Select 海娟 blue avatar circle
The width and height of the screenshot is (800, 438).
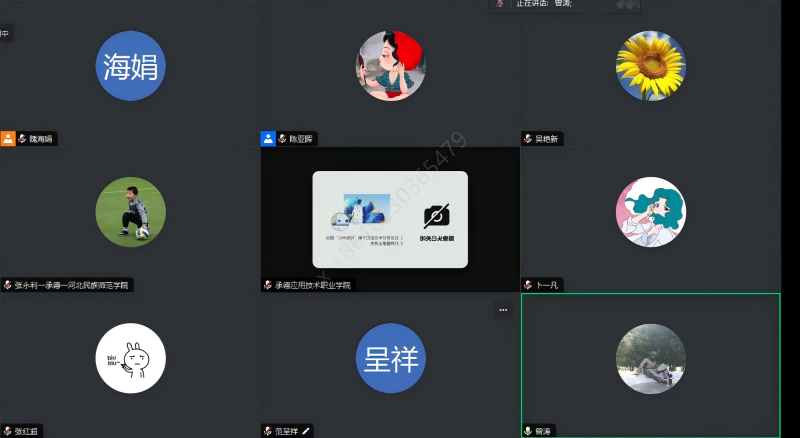(x=130, y=66)
